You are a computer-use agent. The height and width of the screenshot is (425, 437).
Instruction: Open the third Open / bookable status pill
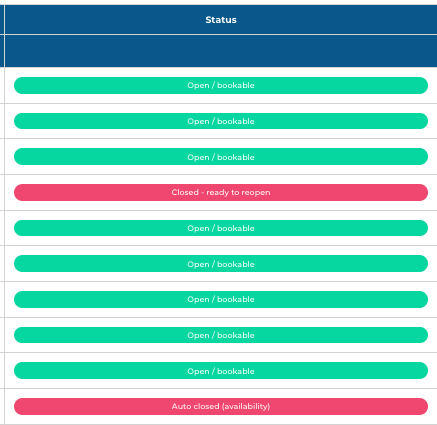(221, 157)
